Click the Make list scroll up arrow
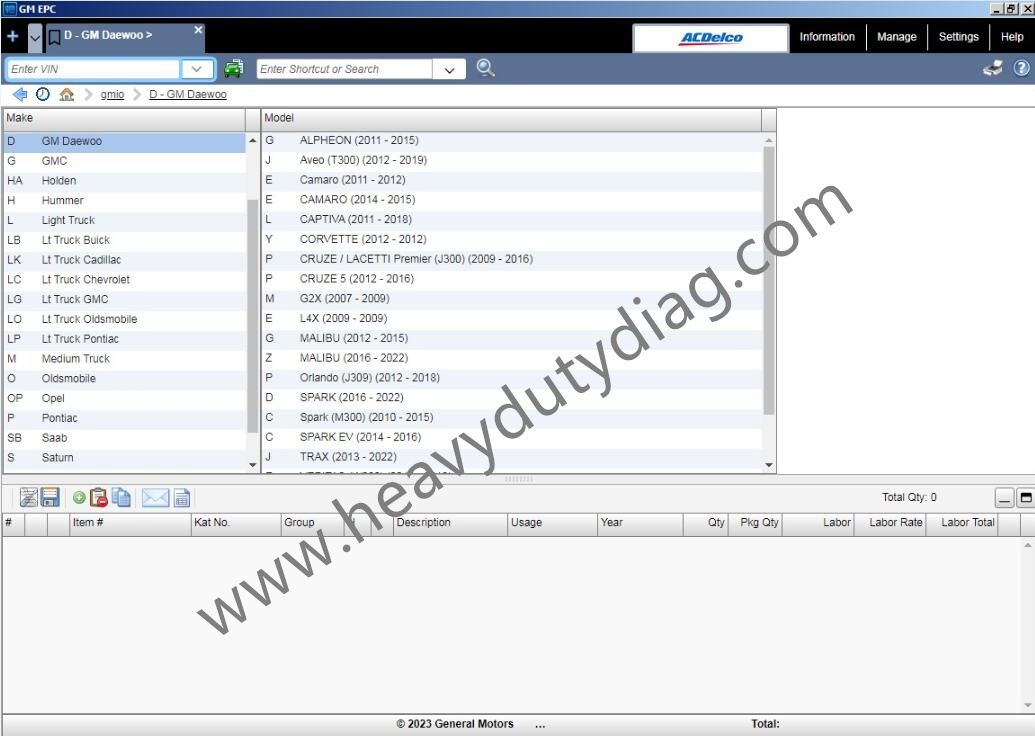This screenshot has height=736, width=1035. coord(252,141)
